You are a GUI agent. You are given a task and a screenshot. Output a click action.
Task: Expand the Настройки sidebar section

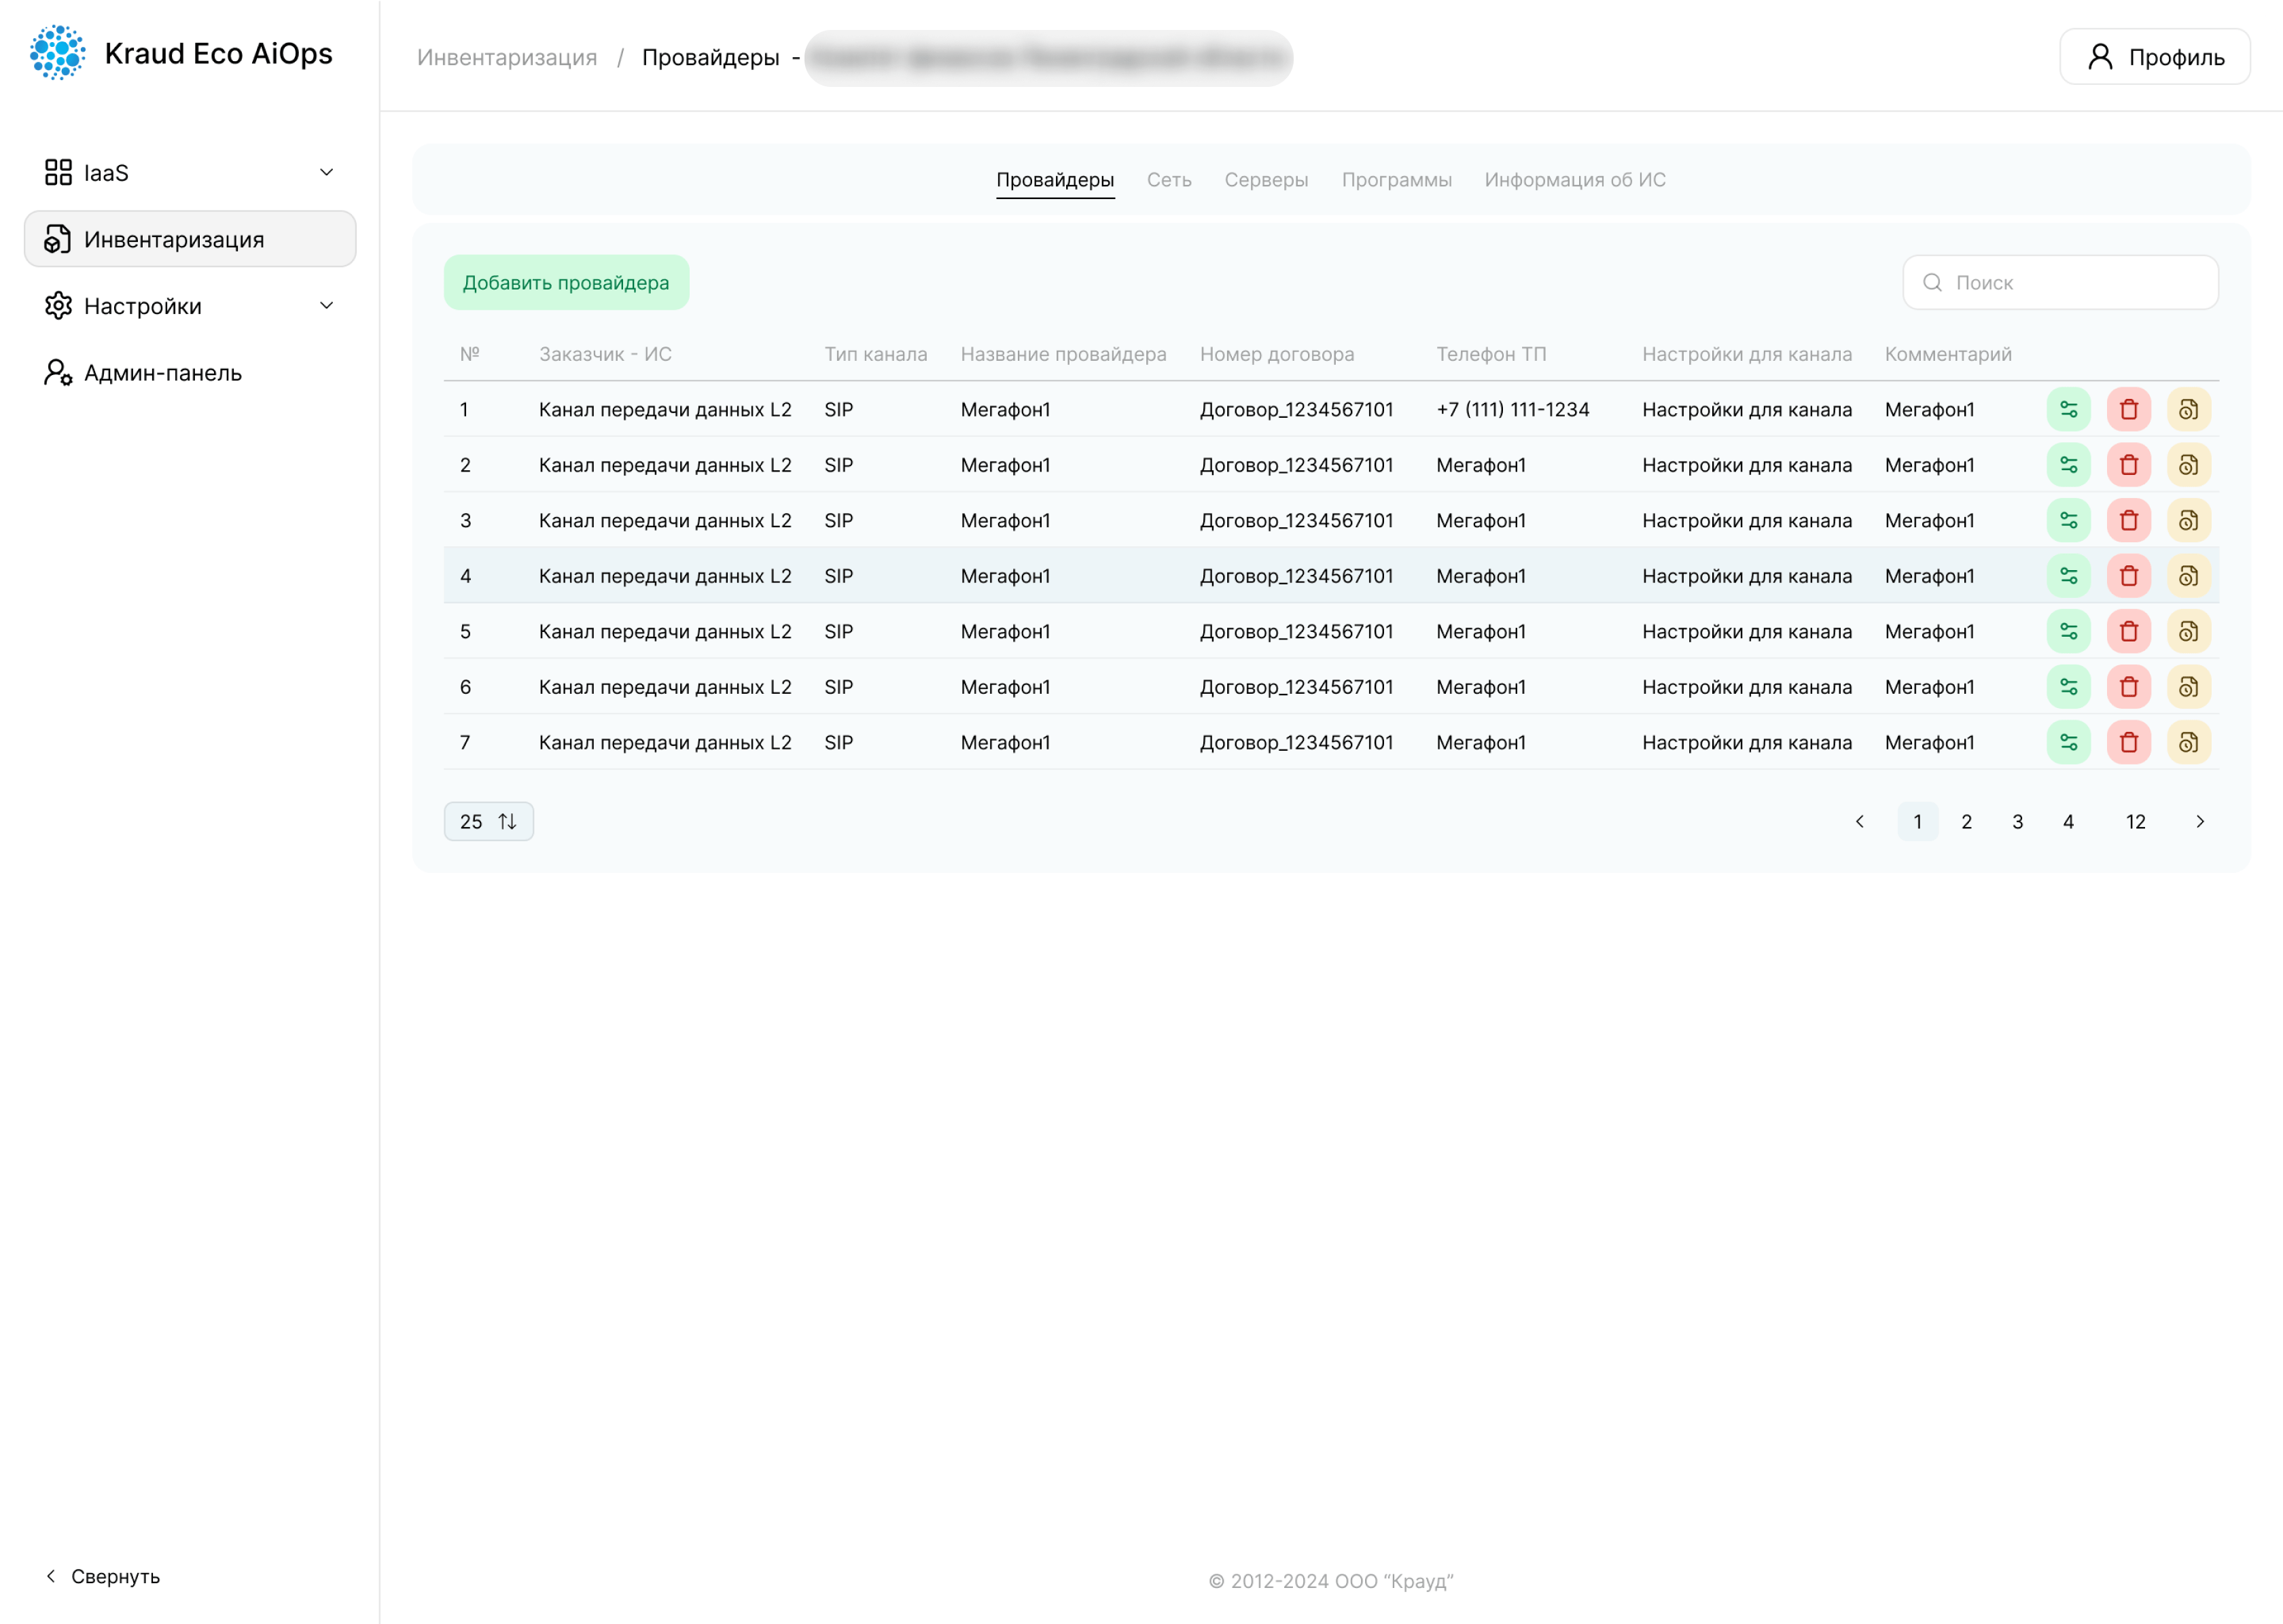pos(326,306)
